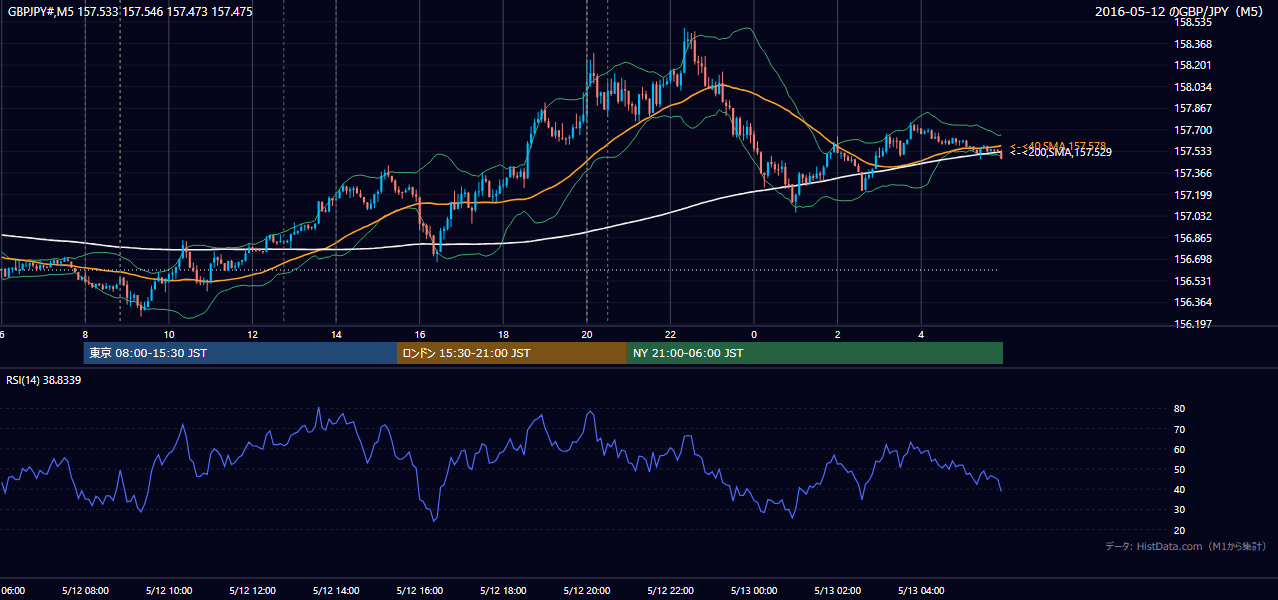The width and height of the screenshot is (1278, 600).
Task: Click price axis label 156.865
Action: click(1193, 238)
